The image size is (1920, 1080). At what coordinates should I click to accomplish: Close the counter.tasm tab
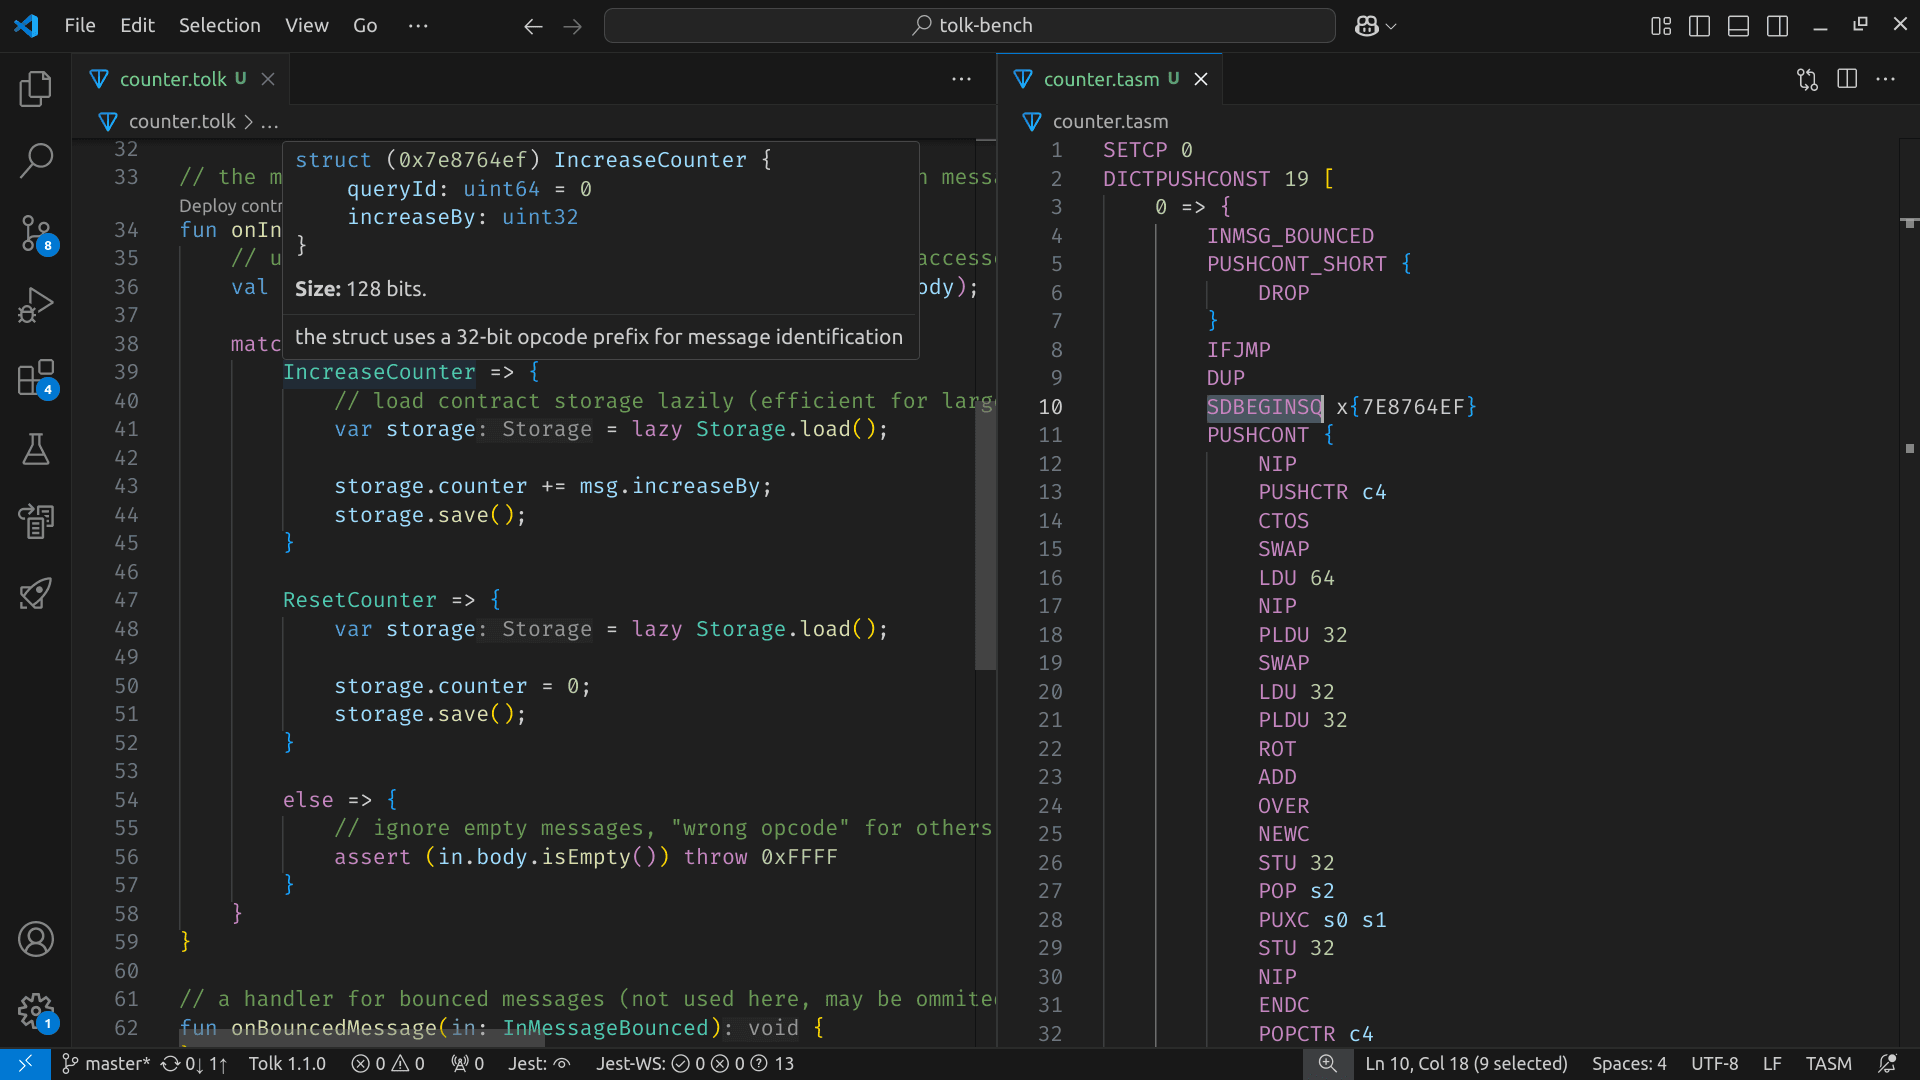1201,79
